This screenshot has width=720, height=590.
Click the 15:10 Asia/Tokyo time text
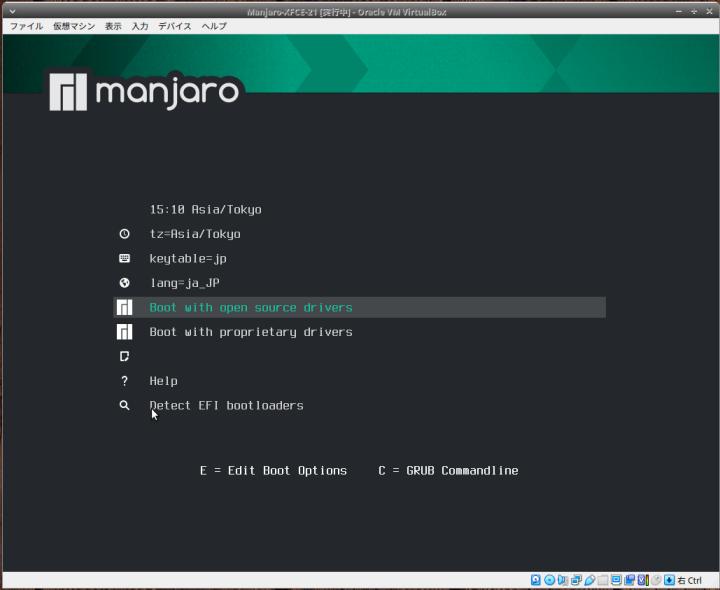pos(206,210)
